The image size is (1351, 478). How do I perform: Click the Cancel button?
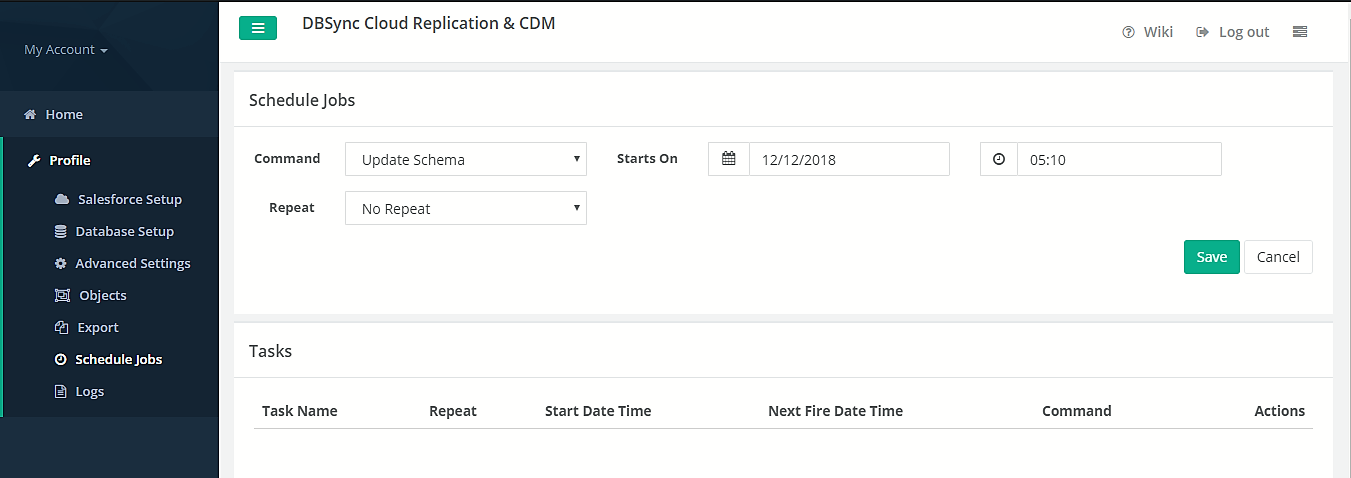click(1277, 257)
